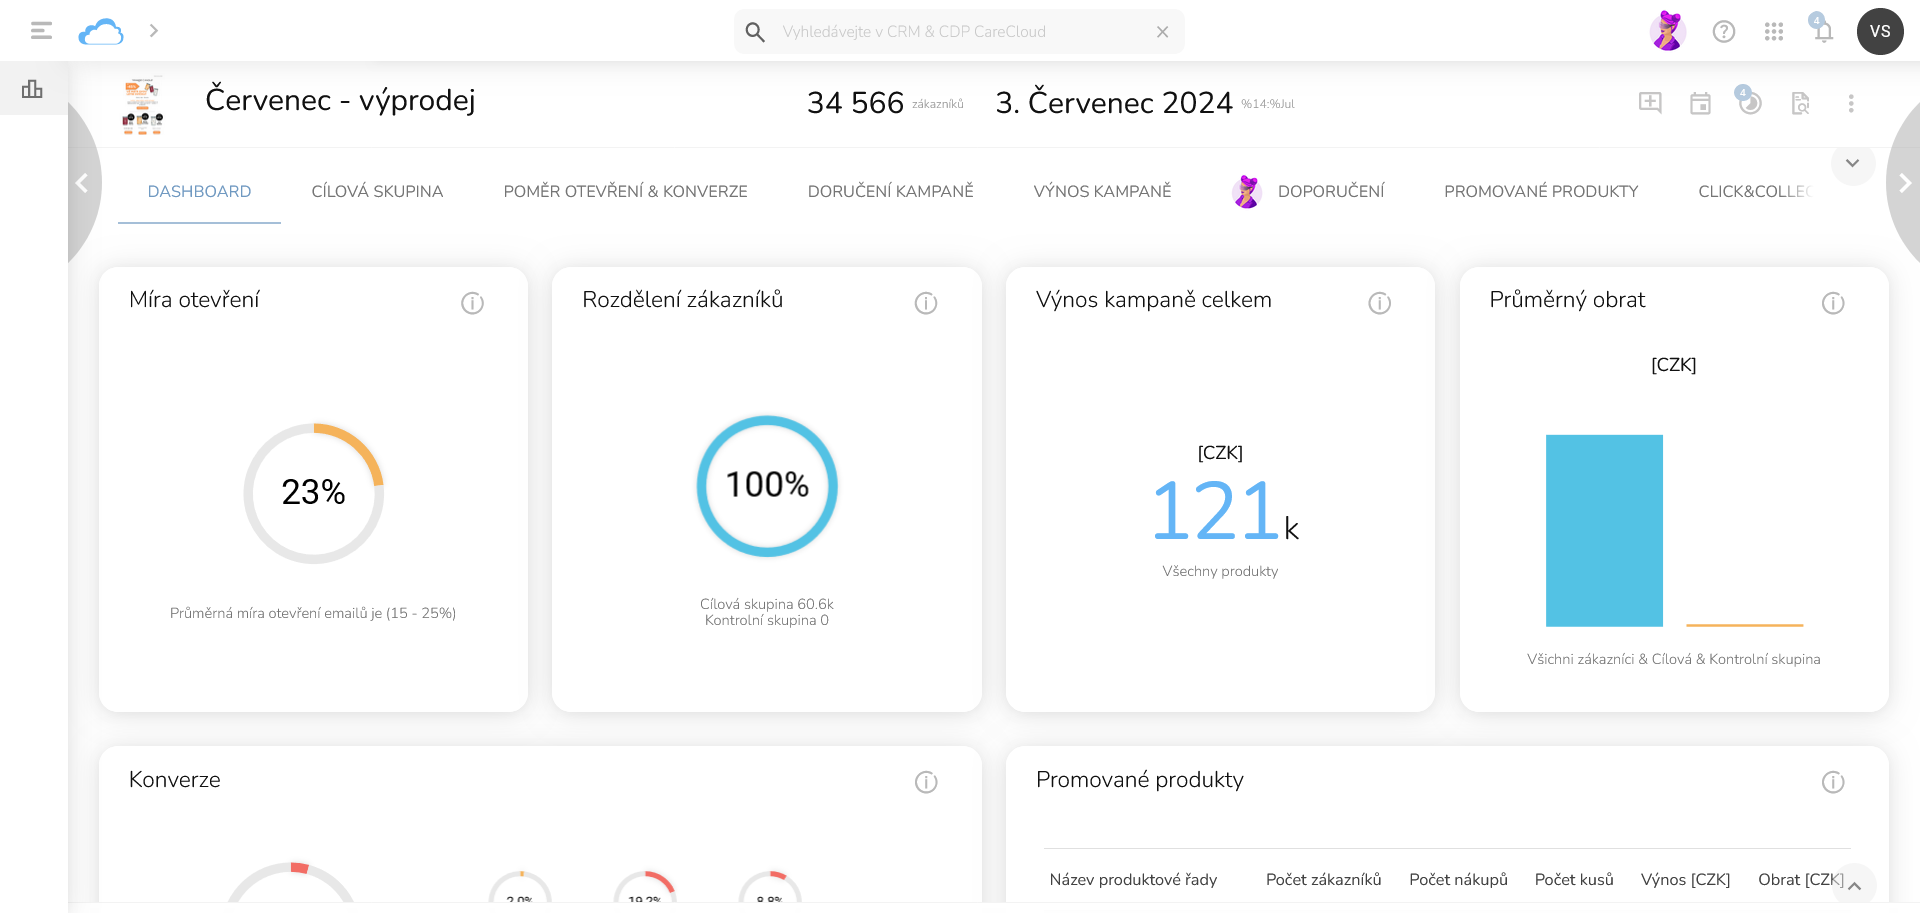1920x913 pixels.
Task: Open the bar chart sidebar icon
Action: 33,89
